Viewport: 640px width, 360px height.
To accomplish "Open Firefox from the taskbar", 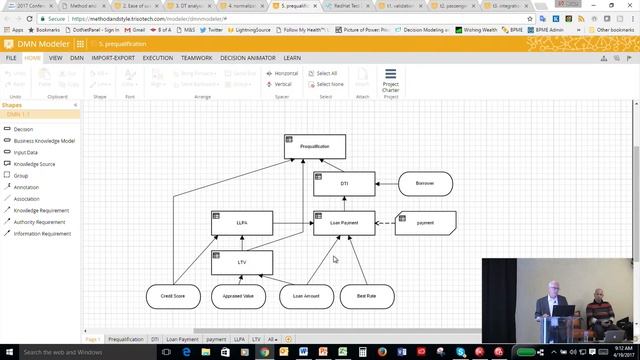I will (382, 352).
